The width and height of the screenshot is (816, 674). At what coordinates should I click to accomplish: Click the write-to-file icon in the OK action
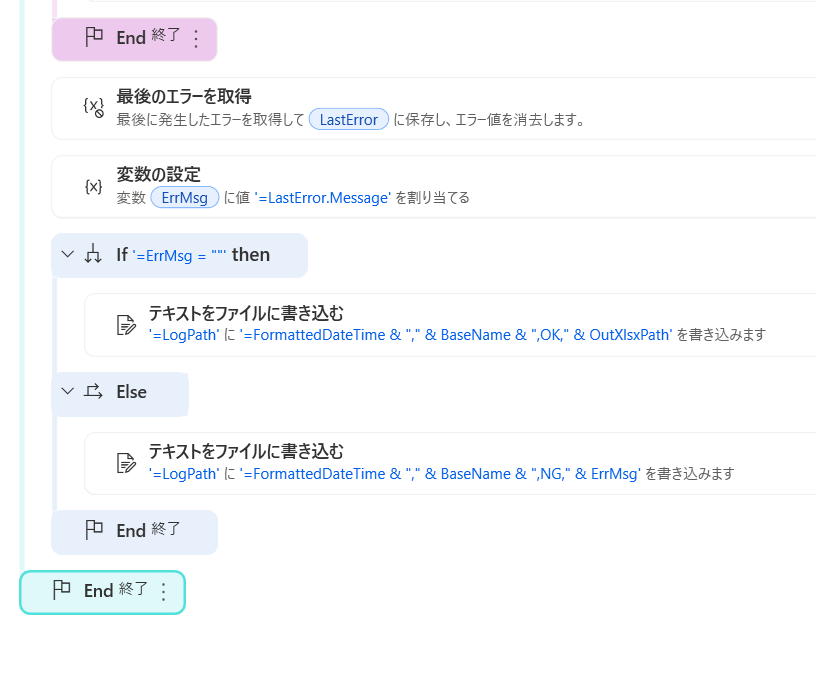(x=126, y=324)
